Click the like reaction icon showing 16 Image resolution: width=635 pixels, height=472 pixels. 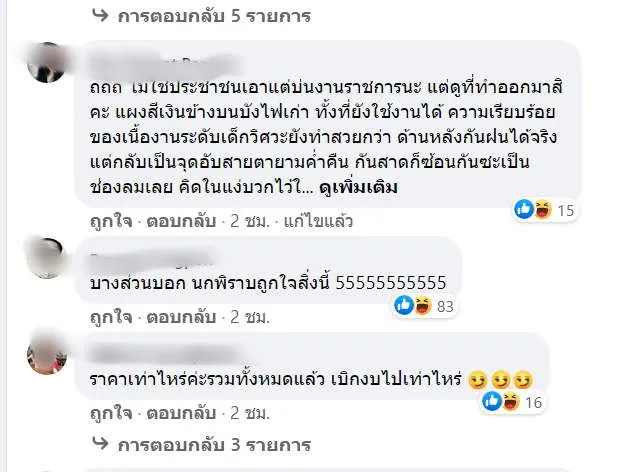click(492, 401)
